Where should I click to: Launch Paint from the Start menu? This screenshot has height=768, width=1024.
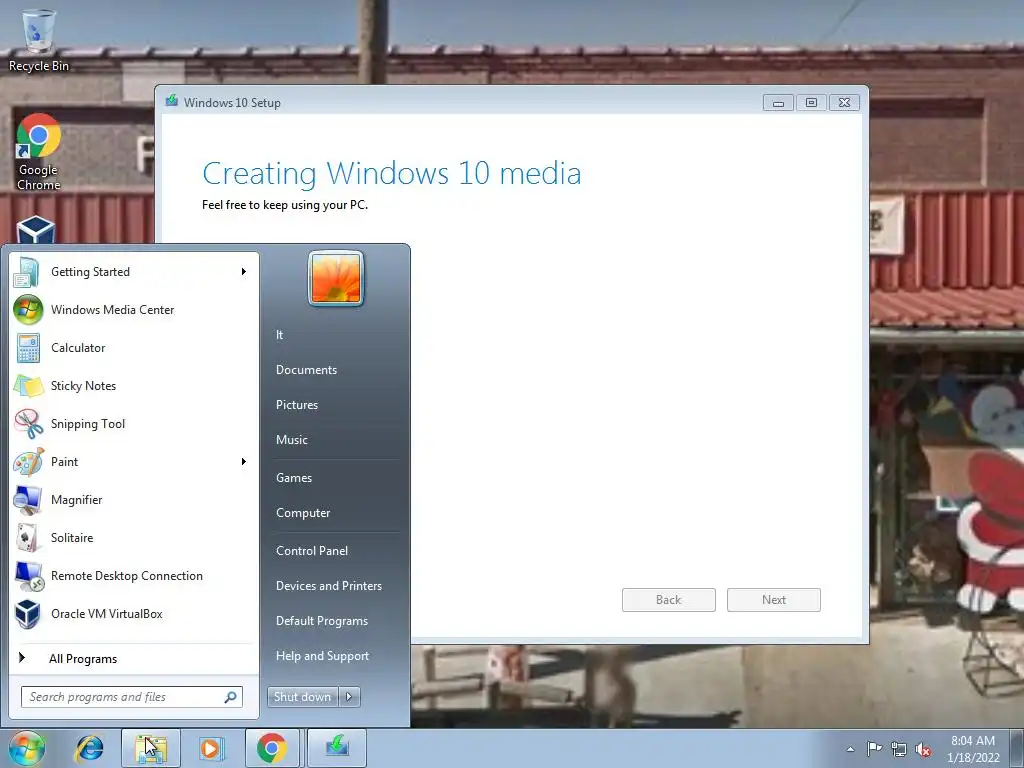(x=134, y=461)
